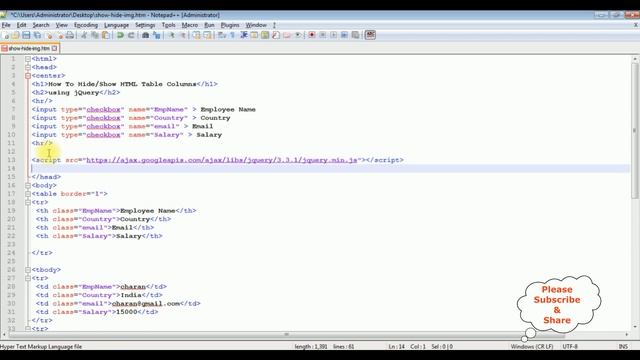Toggle synchronize vertical scrolling icon

[196, 35]
